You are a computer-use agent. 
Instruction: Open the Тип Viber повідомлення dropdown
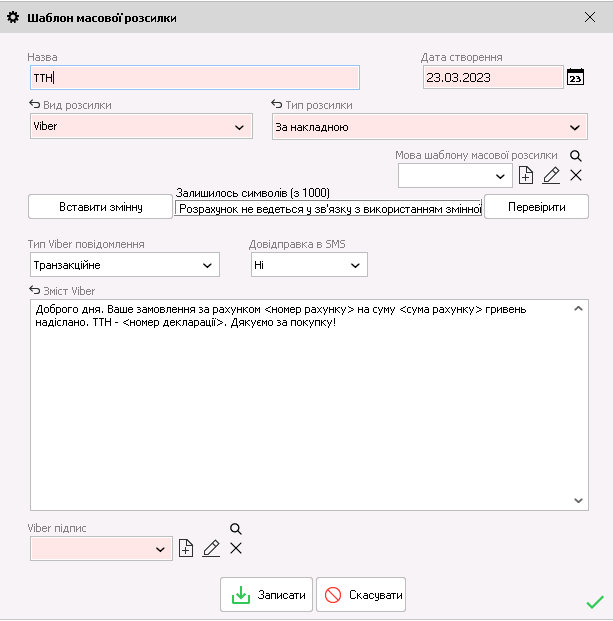[125, 265]
